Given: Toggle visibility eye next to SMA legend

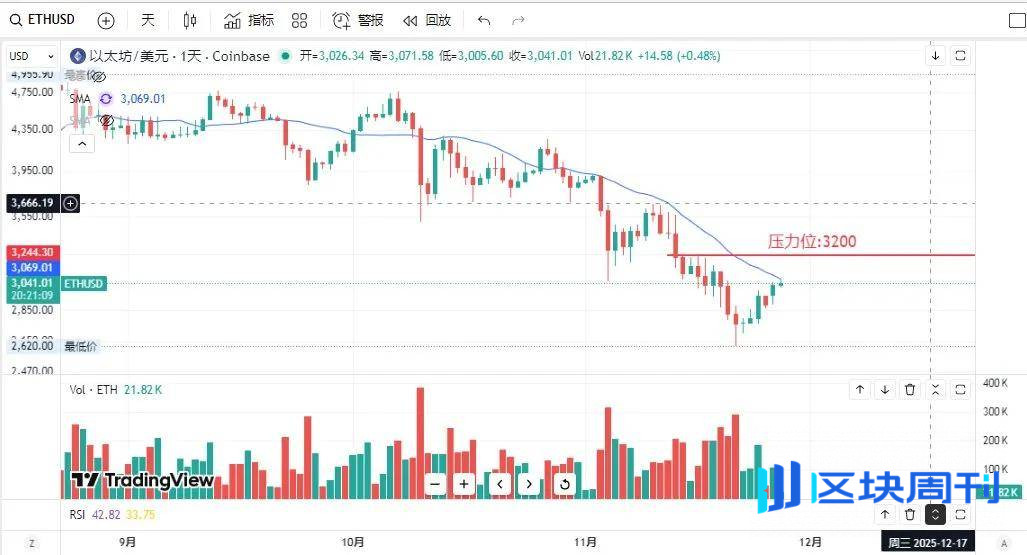Looking at the screenshot, I should 105,120.
